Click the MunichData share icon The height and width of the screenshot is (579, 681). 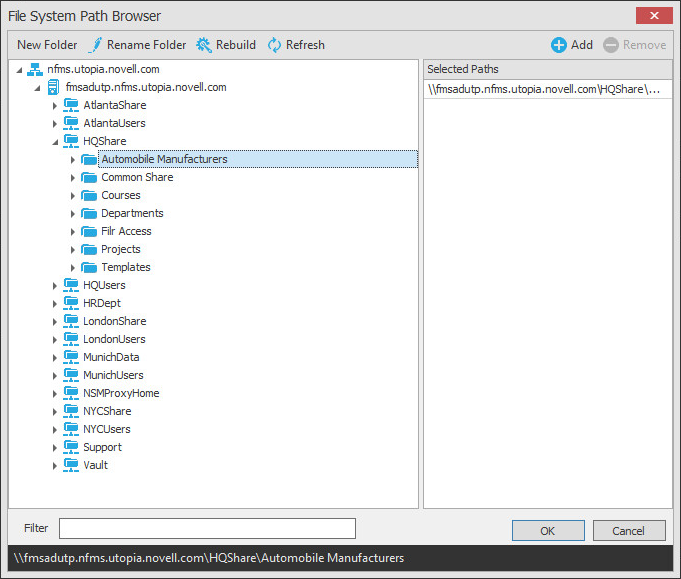point(71,357)
